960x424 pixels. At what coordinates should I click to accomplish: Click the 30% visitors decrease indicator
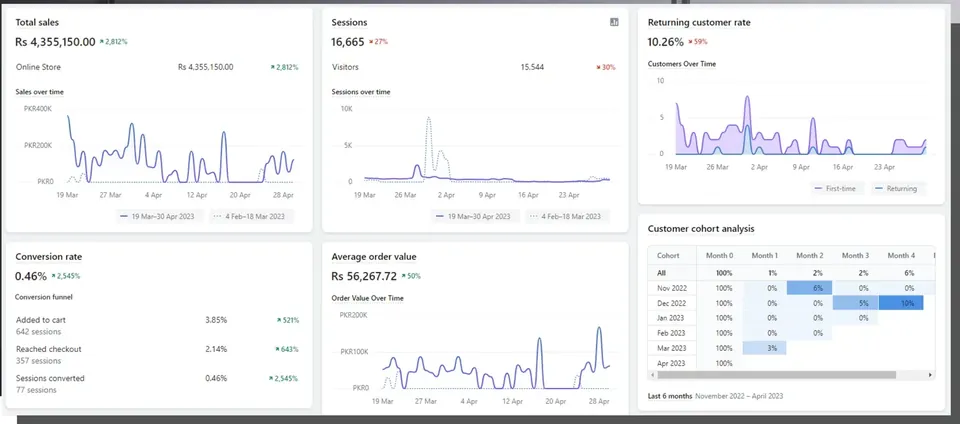[606, 67]
